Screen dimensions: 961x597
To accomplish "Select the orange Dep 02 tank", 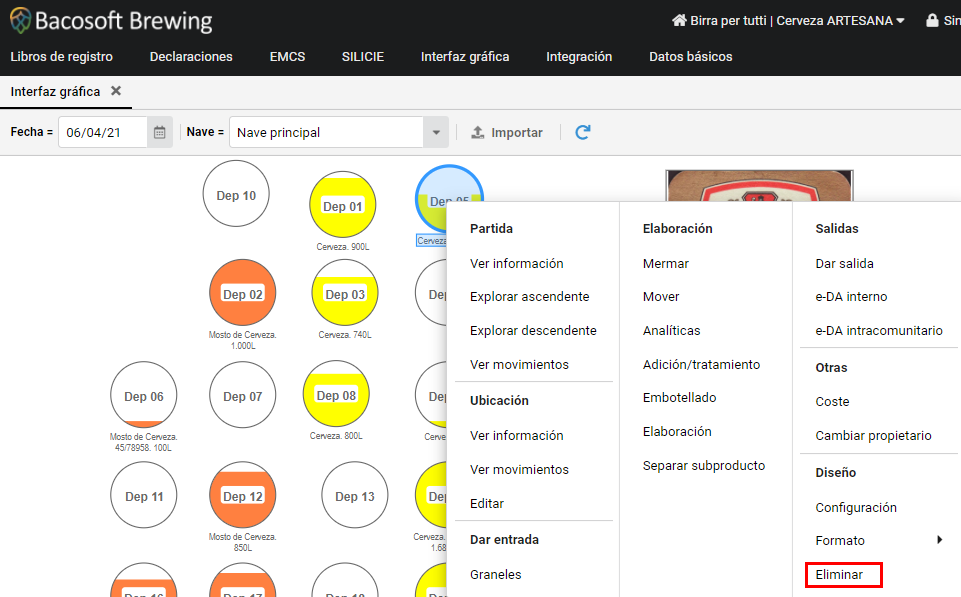I will point(243,292).
